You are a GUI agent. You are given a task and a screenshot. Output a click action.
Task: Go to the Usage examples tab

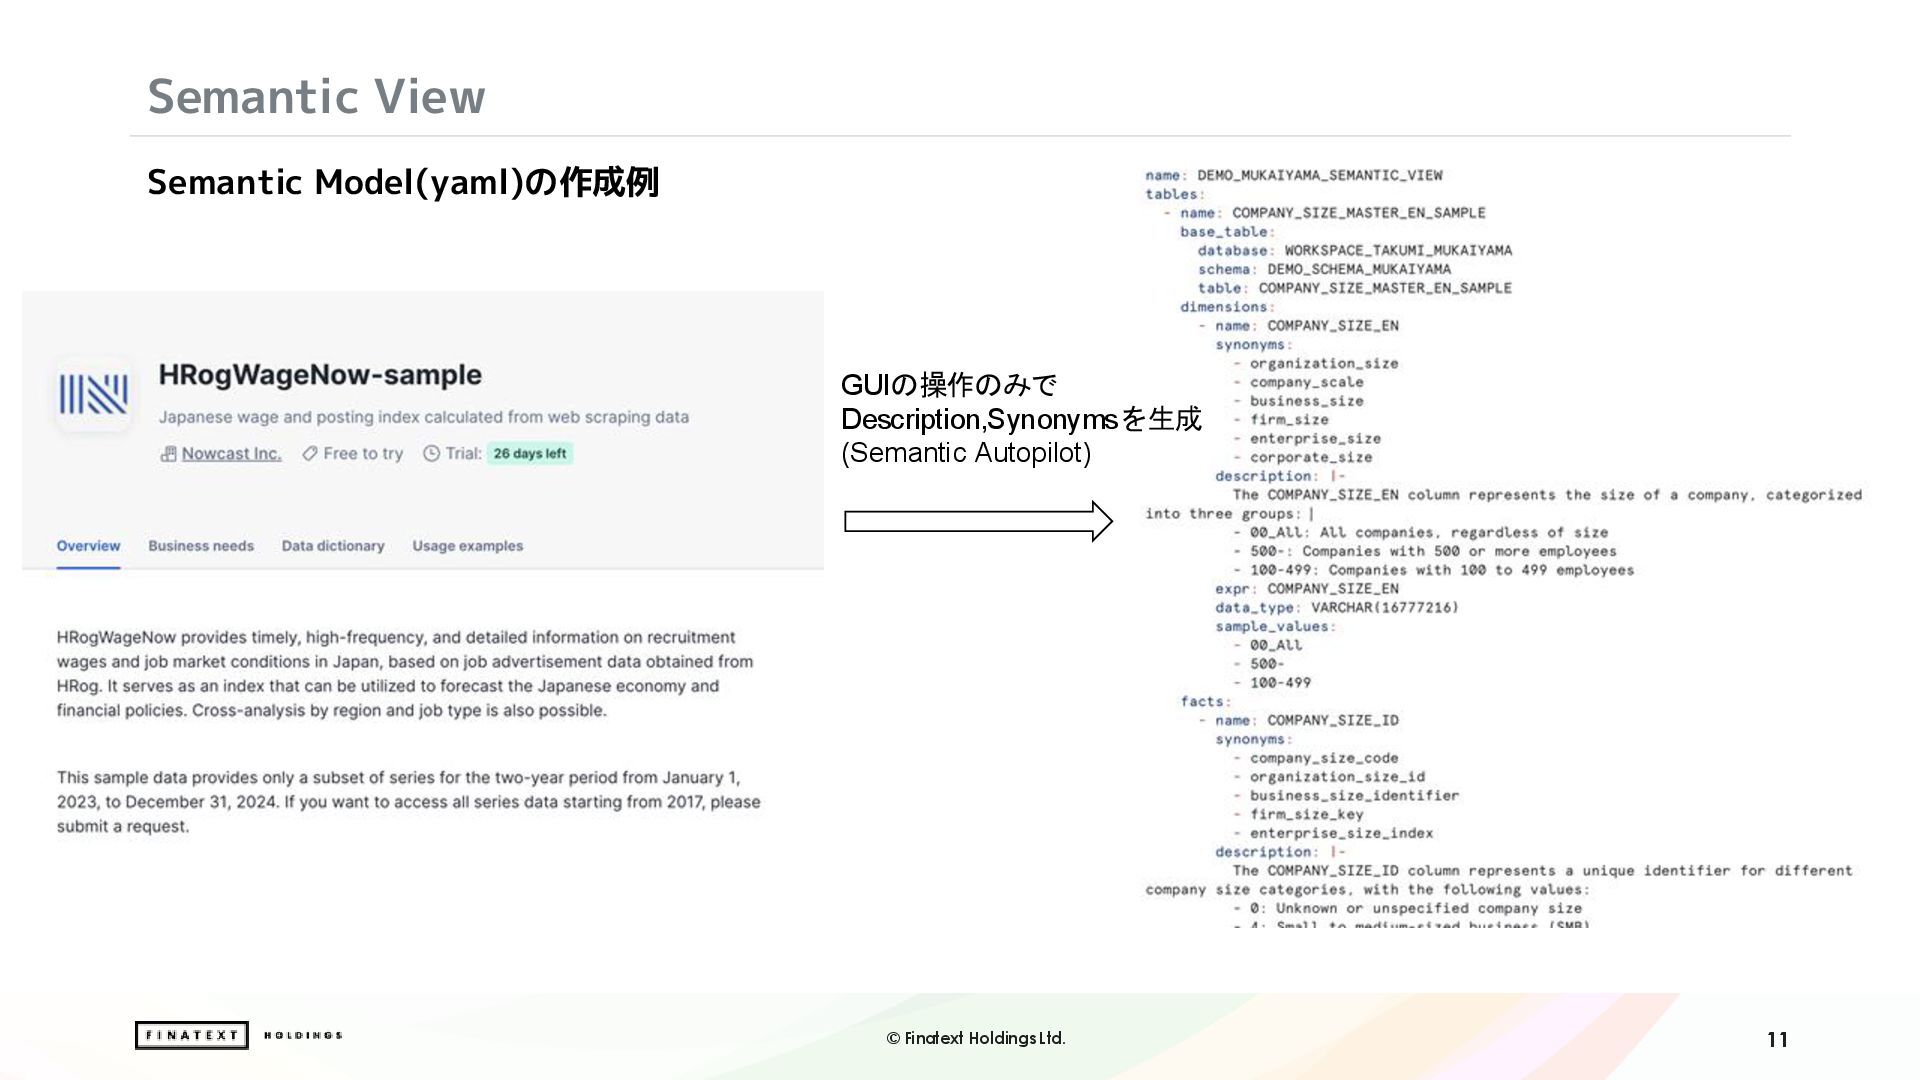click(x=468, y=546)
